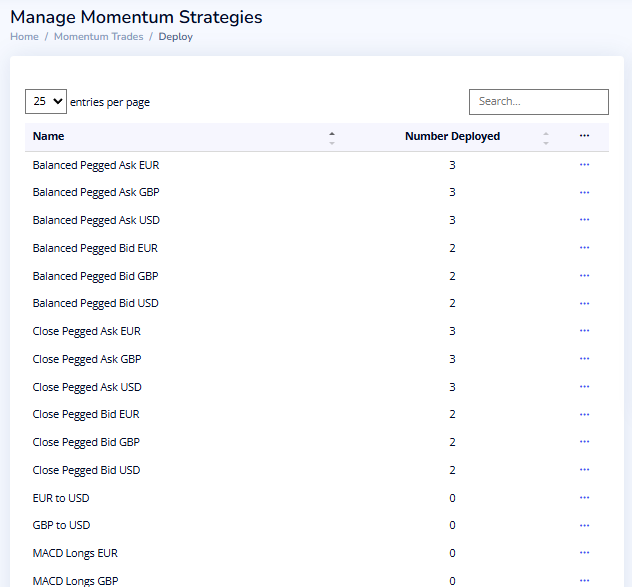Click the Name column header
Screen dimensions: 632x587
tap(48, 137)
